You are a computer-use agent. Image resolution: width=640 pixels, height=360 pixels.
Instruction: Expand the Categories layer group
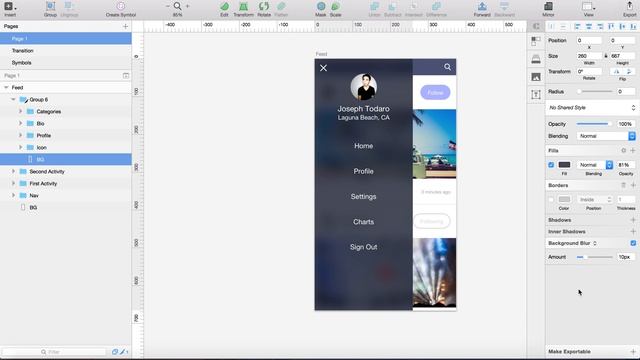point(20,111)
